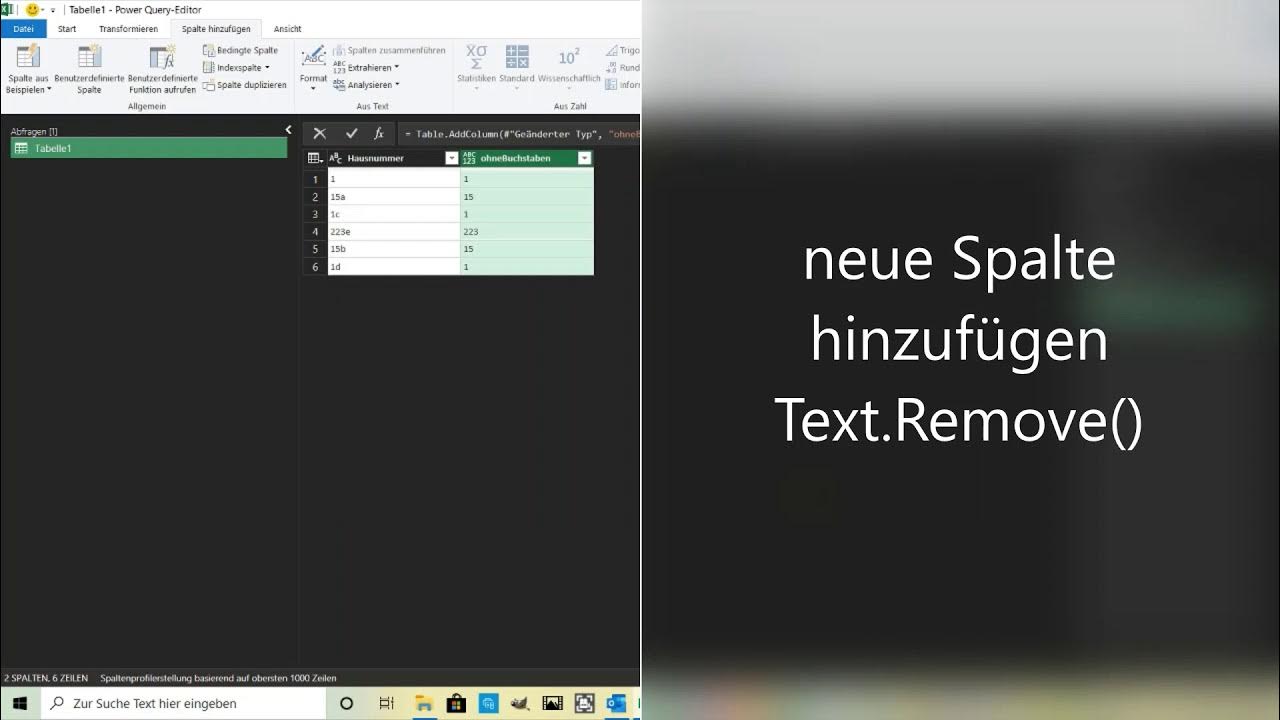Select cell 15a in Hausnummer
Viewport: 1280px width, 720px height.
(394, 197)
